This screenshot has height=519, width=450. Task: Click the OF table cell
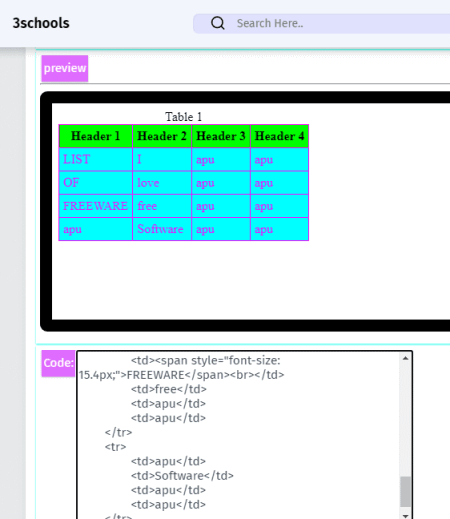pyautogui.click(x=96, y=183)
